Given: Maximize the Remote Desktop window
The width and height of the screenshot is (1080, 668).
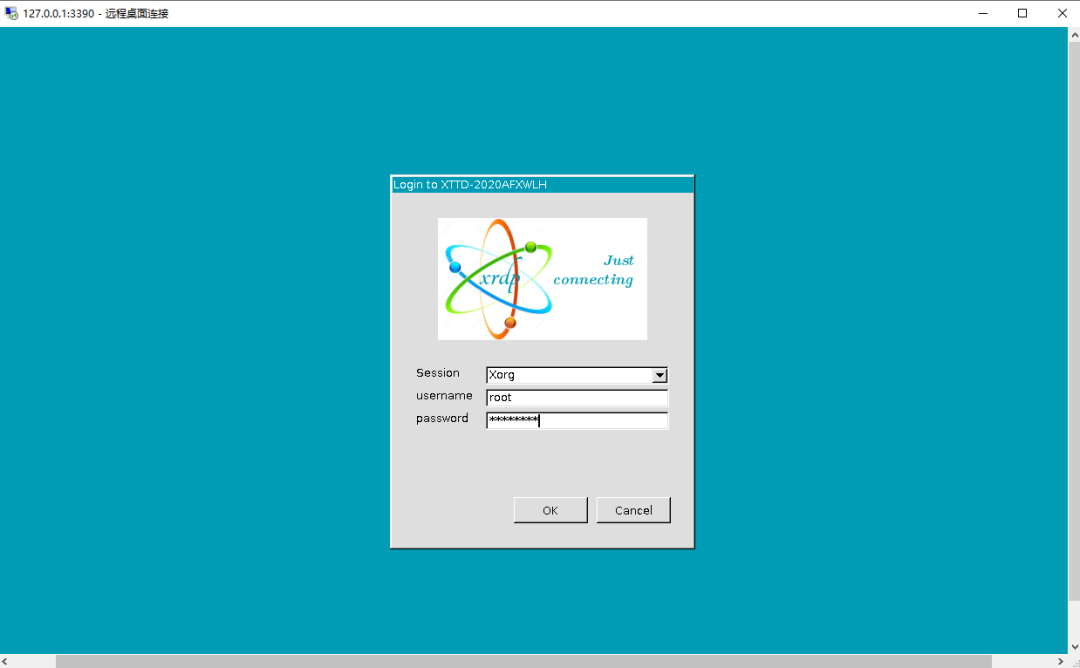Looking at the screenshot, I should [x=1022, y=13].
